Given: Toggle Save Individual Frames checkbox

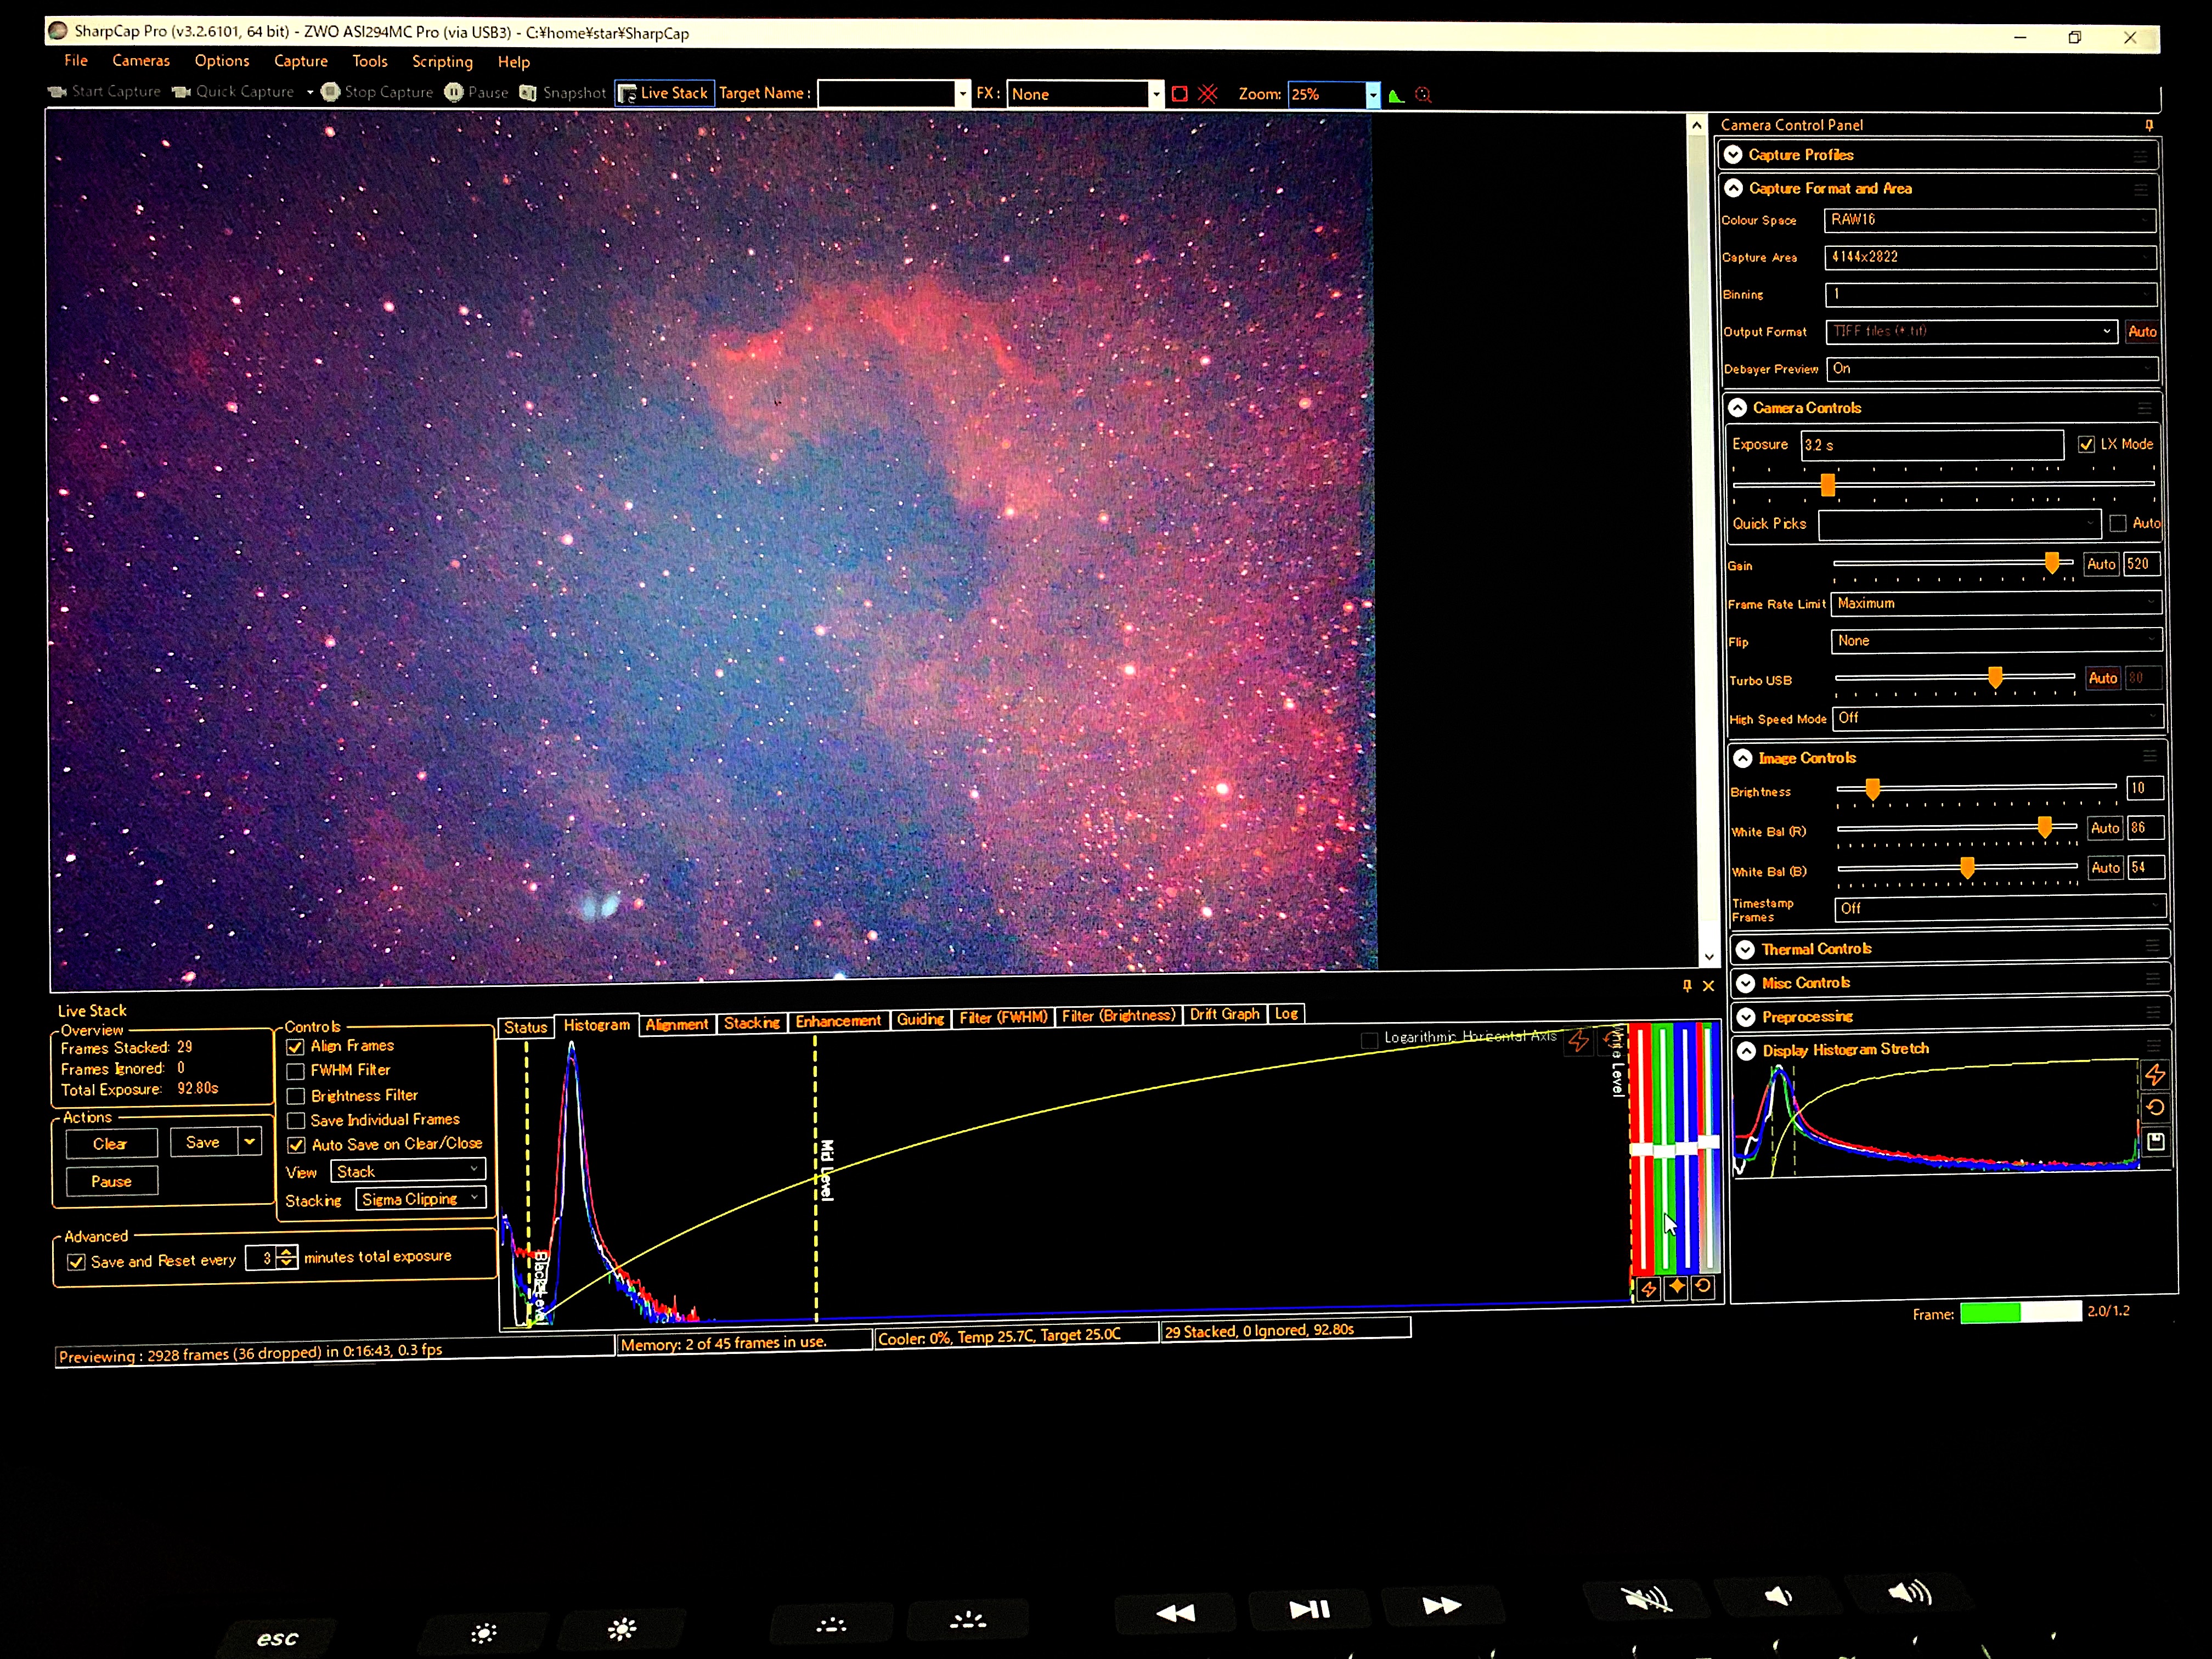Looking at the screenshot, I should pyautogui.click(x=296, y=1120).
